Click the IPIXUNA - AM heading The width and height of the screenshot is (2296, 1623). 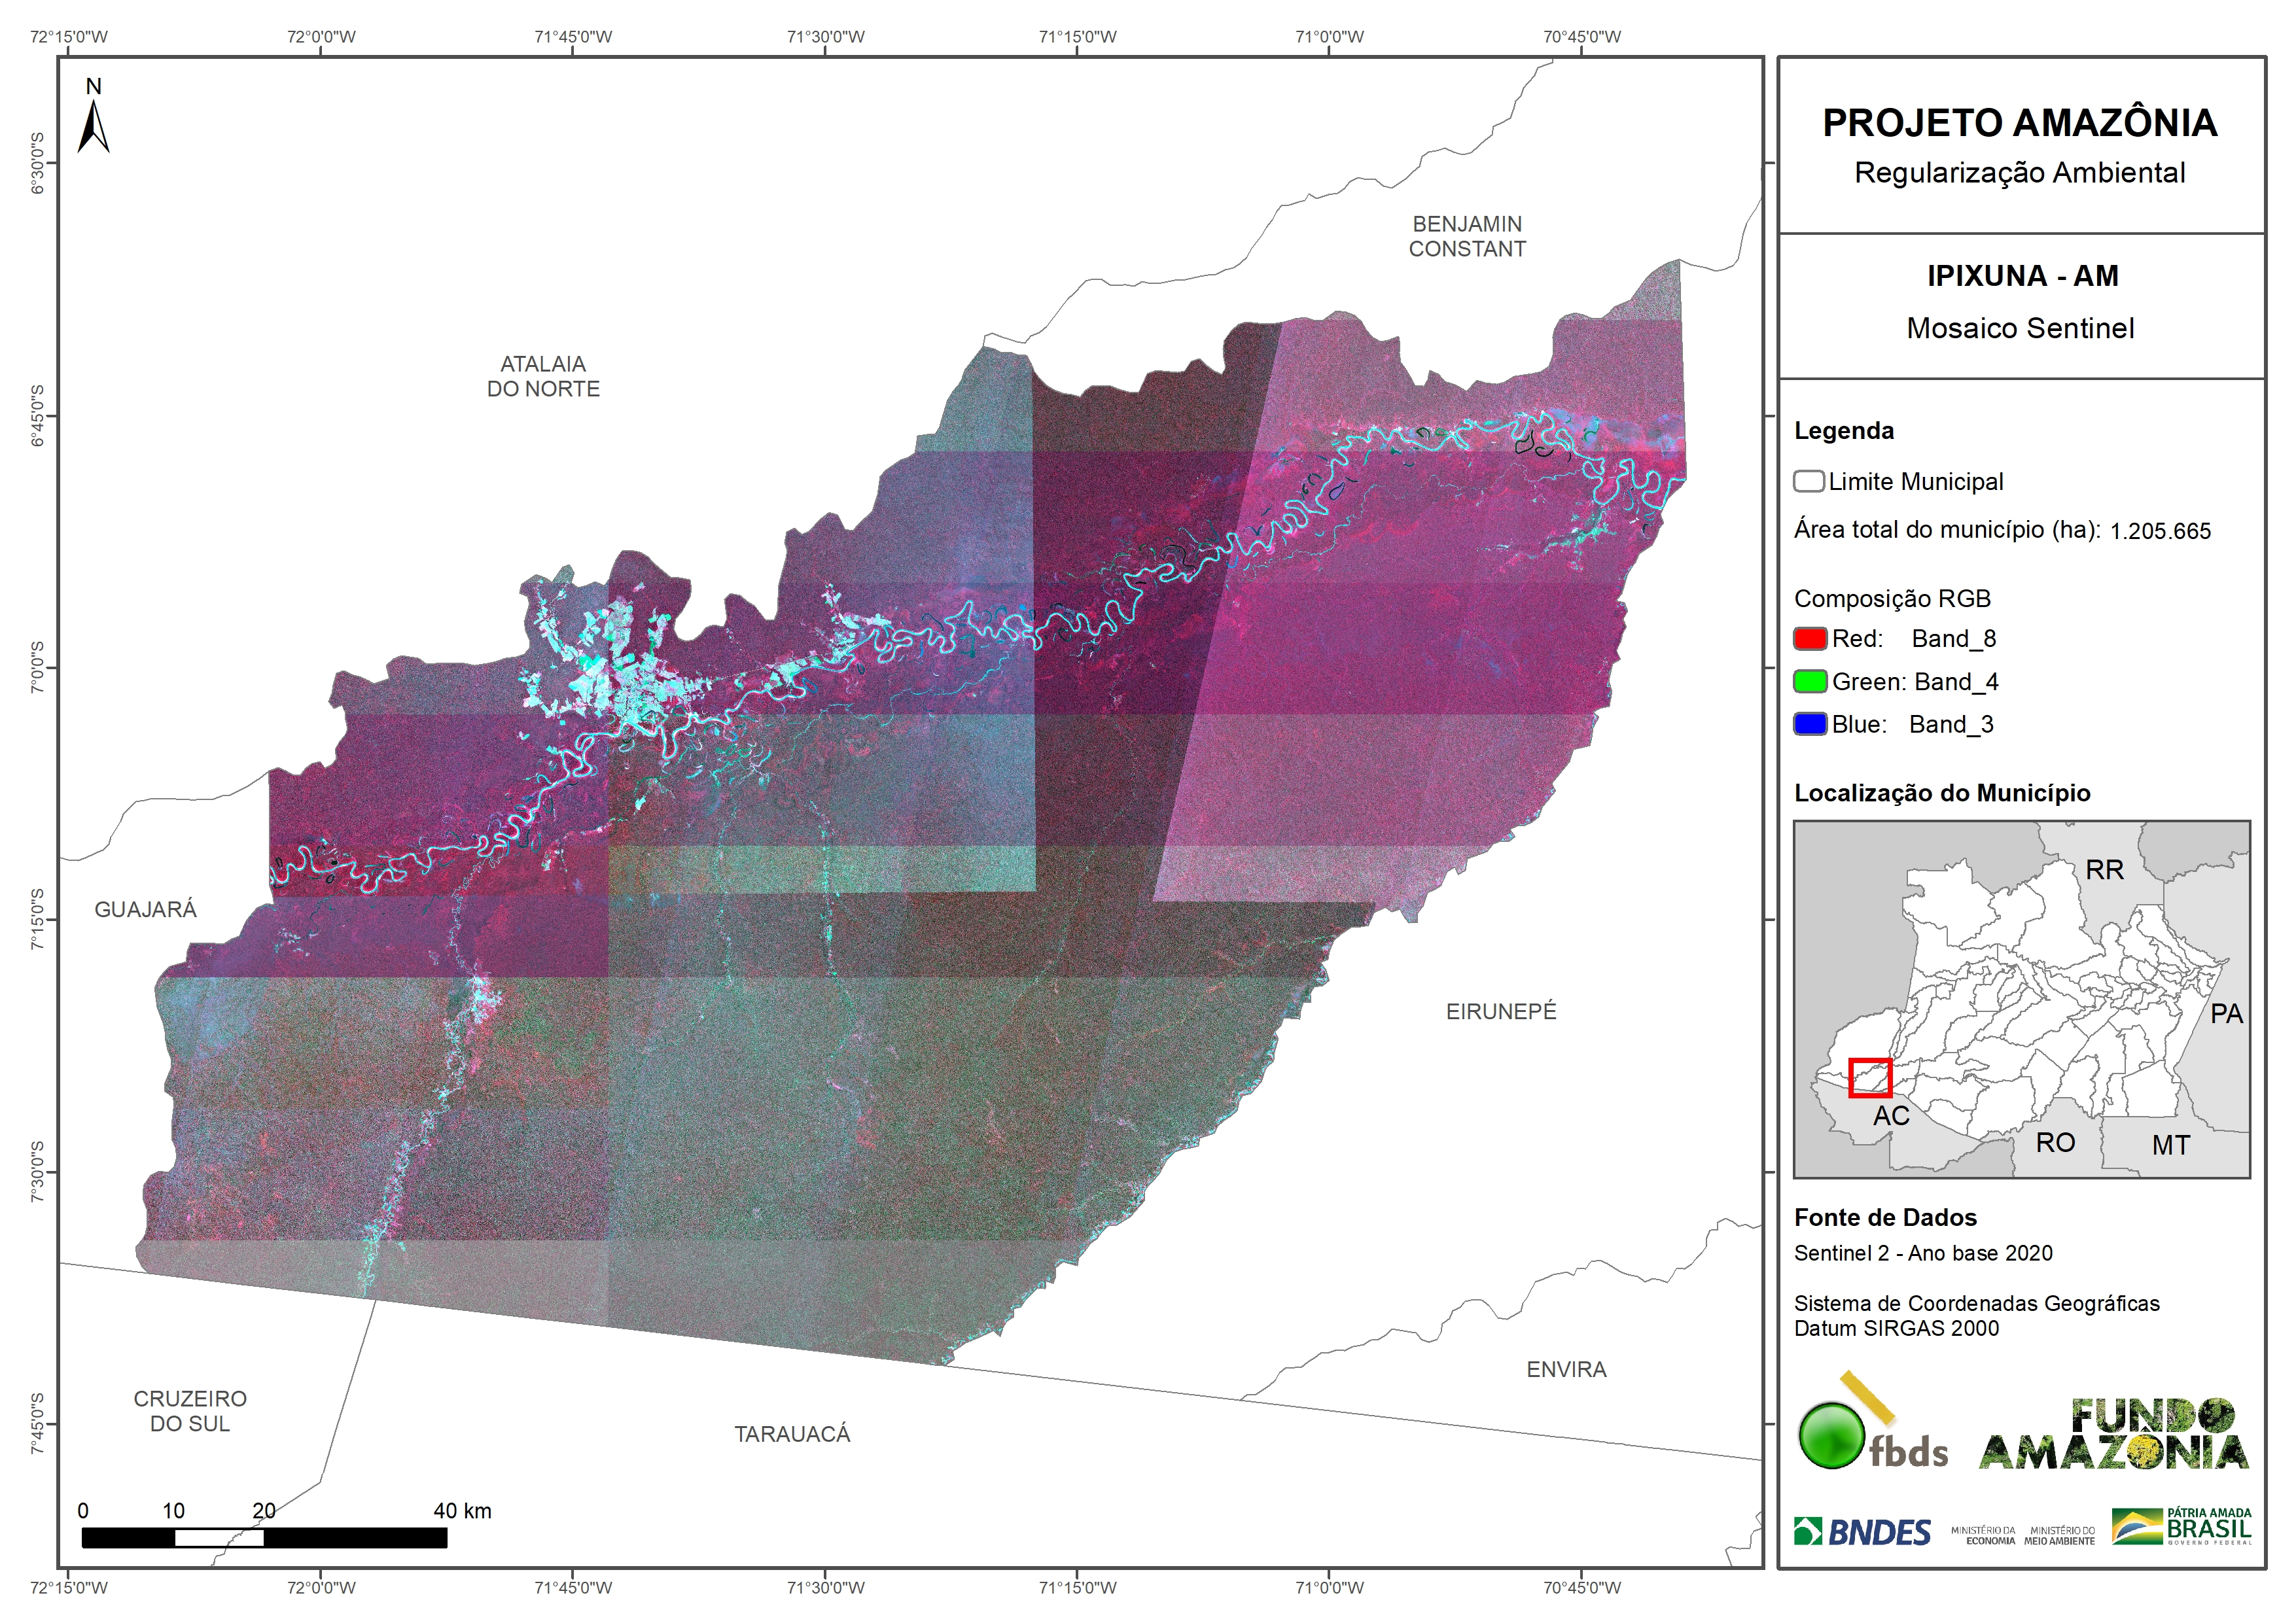(x=2022, y=276)
